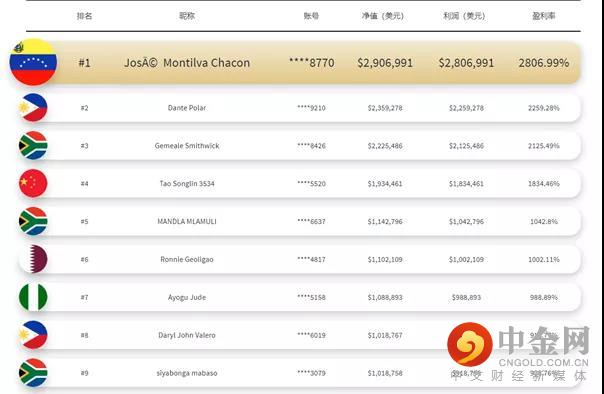
Task: Click account number ****5520
Action: coord(311,184)
